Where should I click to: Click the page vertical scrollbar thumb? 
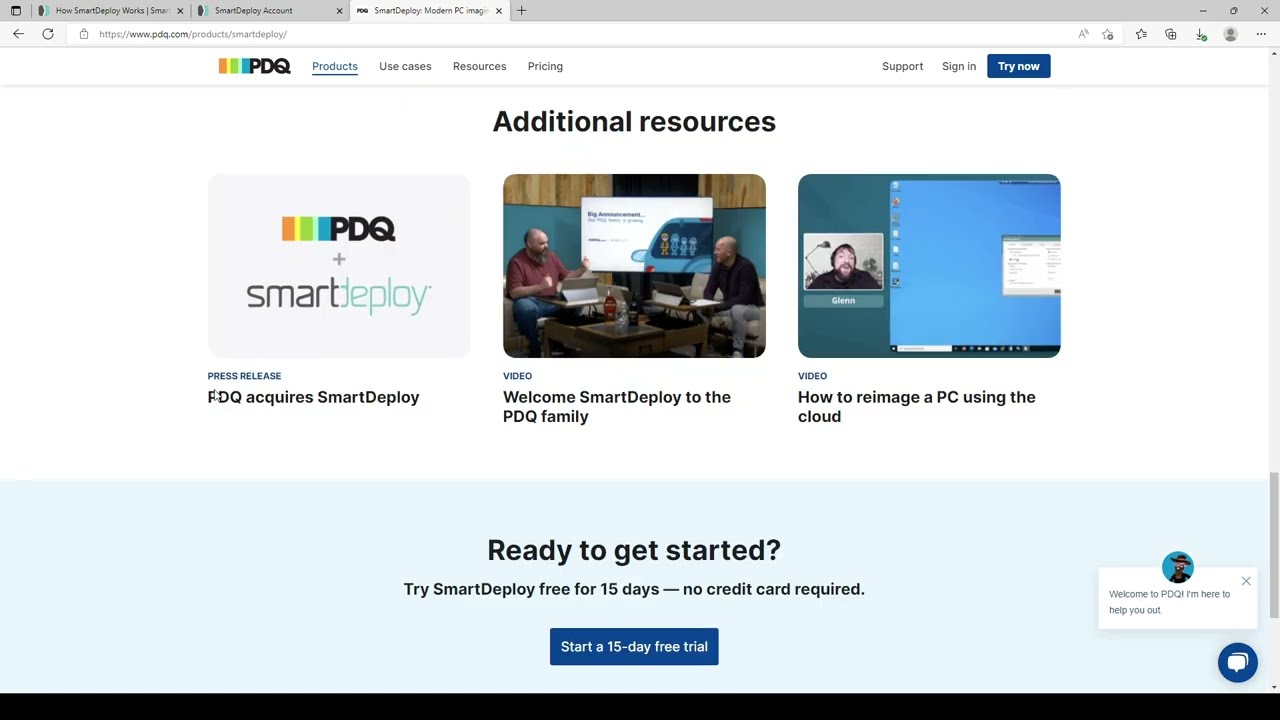pyautogui.click(x=1274, y=545)
